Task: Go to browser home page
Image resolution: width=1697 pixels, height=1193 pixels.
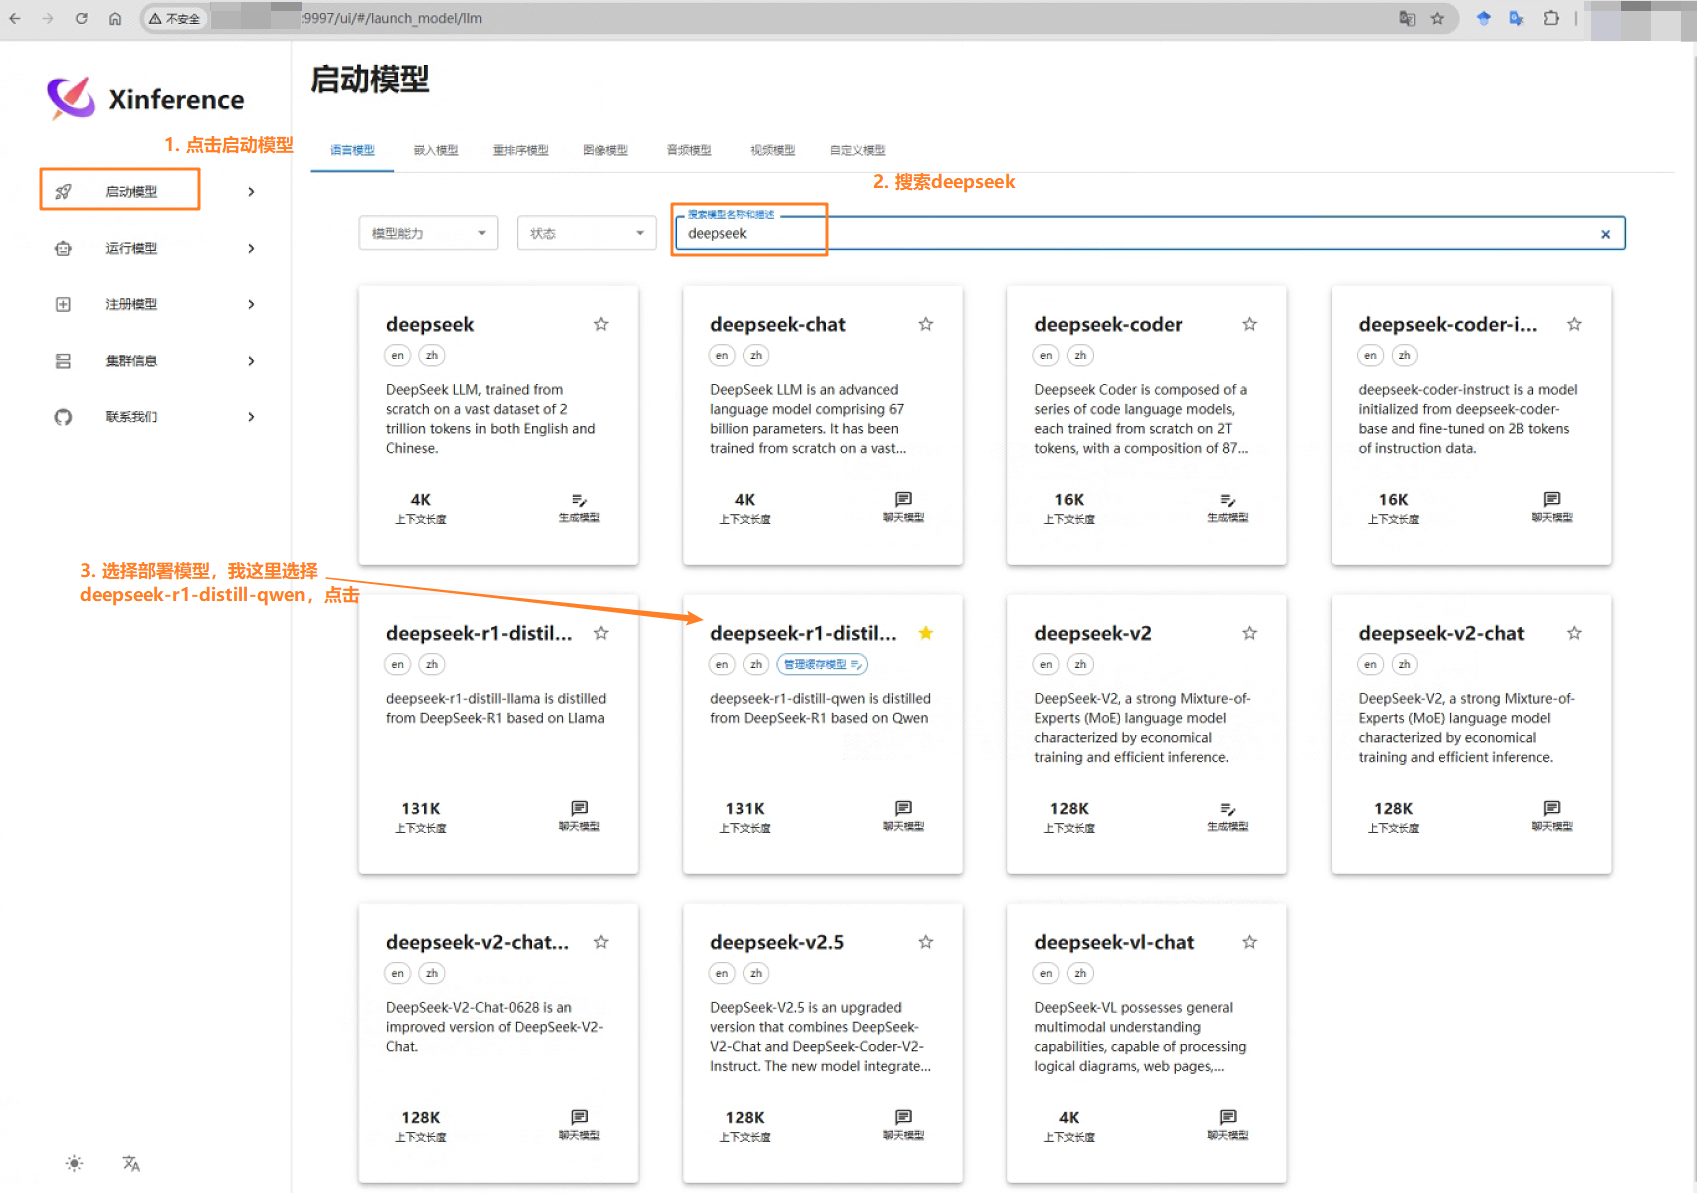Action: (115, 18)
